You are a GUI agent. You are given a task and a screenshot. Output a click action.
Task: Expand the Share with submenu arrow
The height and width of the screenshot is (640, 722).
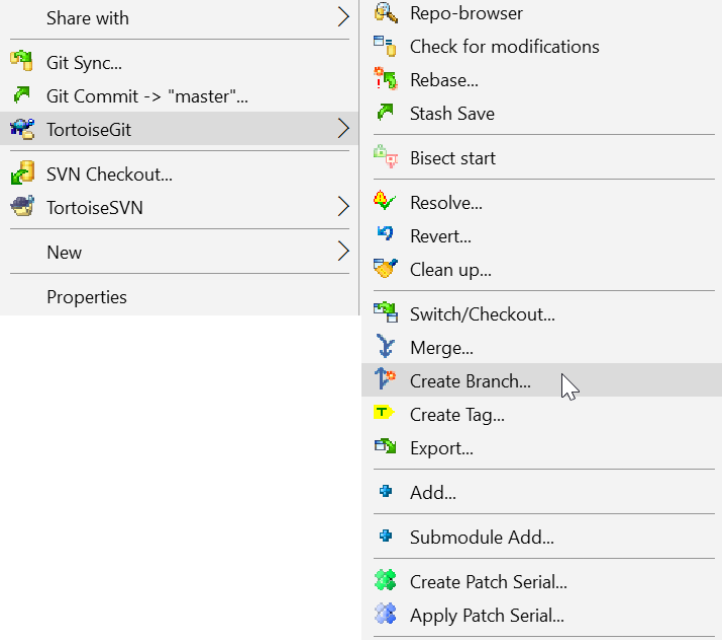pos(343,18)
